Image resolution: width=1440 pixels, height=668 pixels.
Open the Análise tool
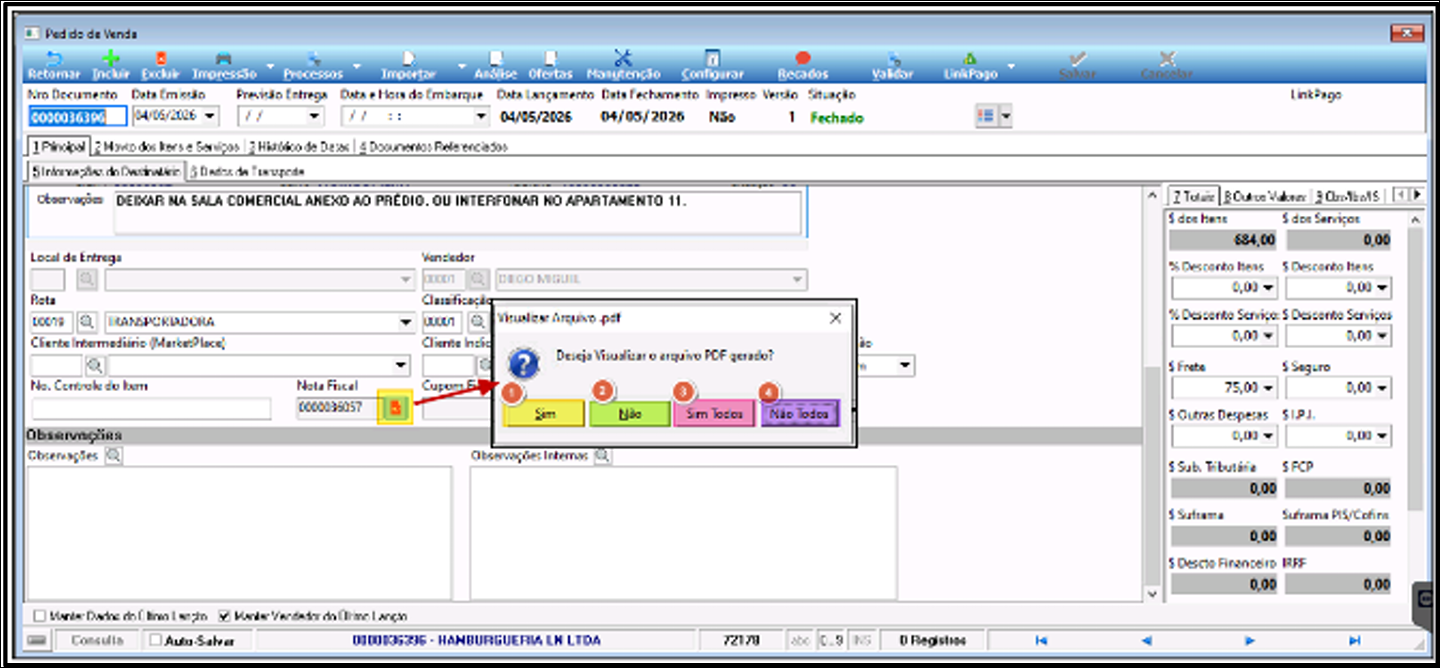pos(495,66)
